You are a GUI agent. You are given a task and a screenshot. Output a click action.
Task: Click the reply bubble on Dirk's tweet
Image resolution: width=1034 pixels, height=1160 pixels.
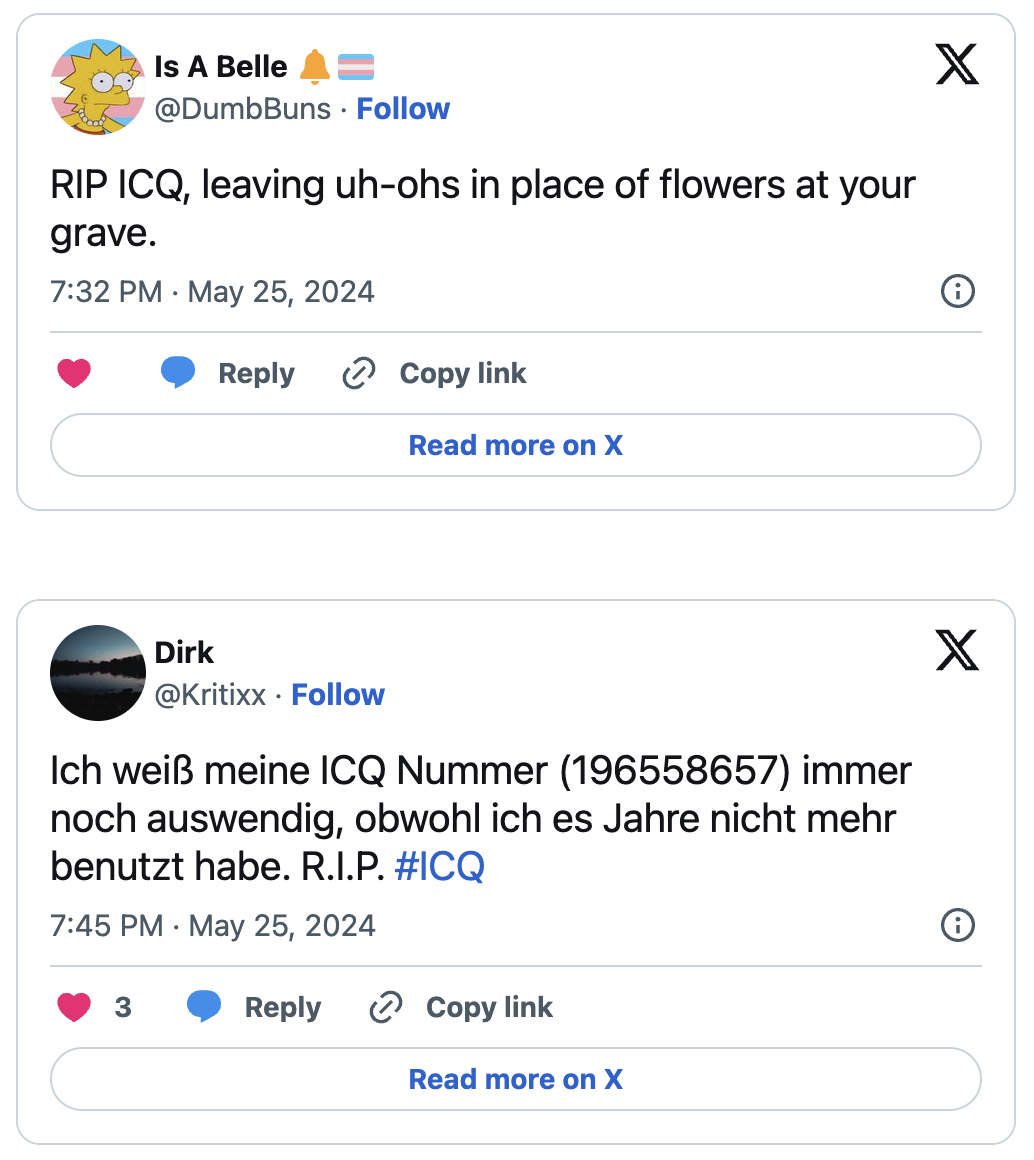(x=204, y=1006)
